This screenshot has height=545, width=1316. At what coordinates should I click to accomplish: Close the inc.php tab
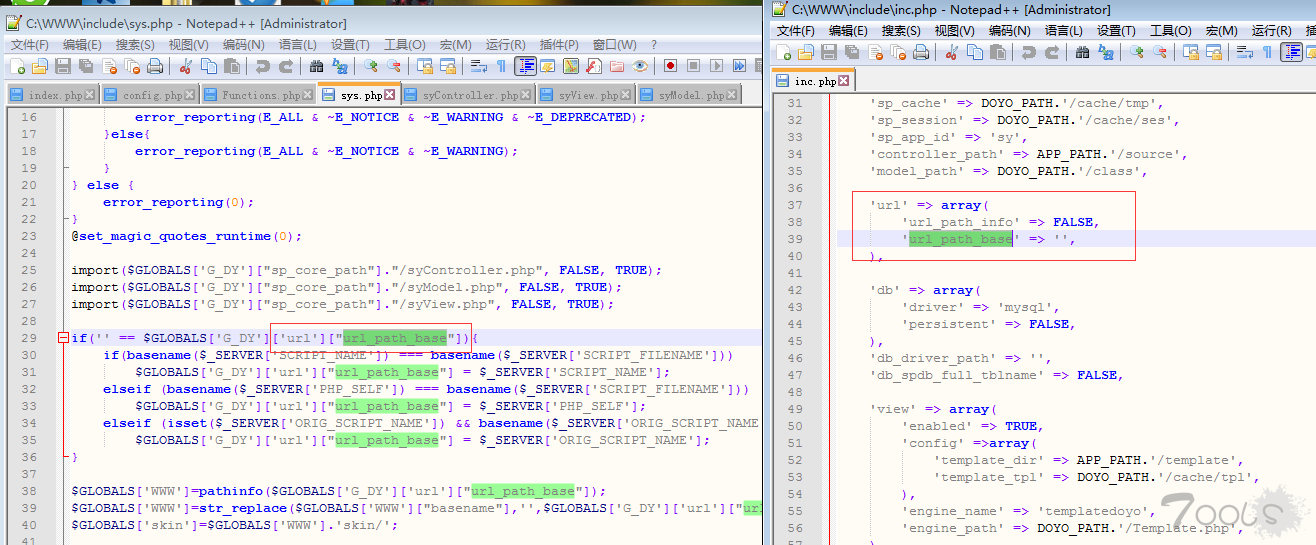844,81
